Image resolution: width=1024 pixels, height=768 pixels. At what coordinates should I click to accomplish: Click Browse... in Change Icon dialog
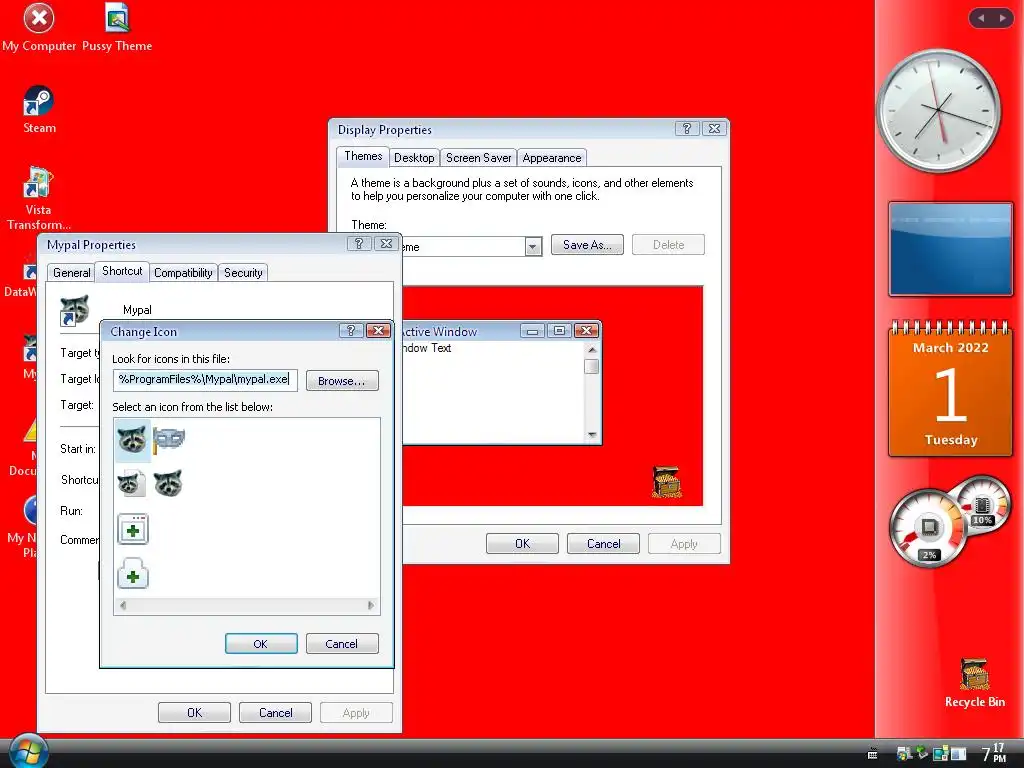pos(342,381)
